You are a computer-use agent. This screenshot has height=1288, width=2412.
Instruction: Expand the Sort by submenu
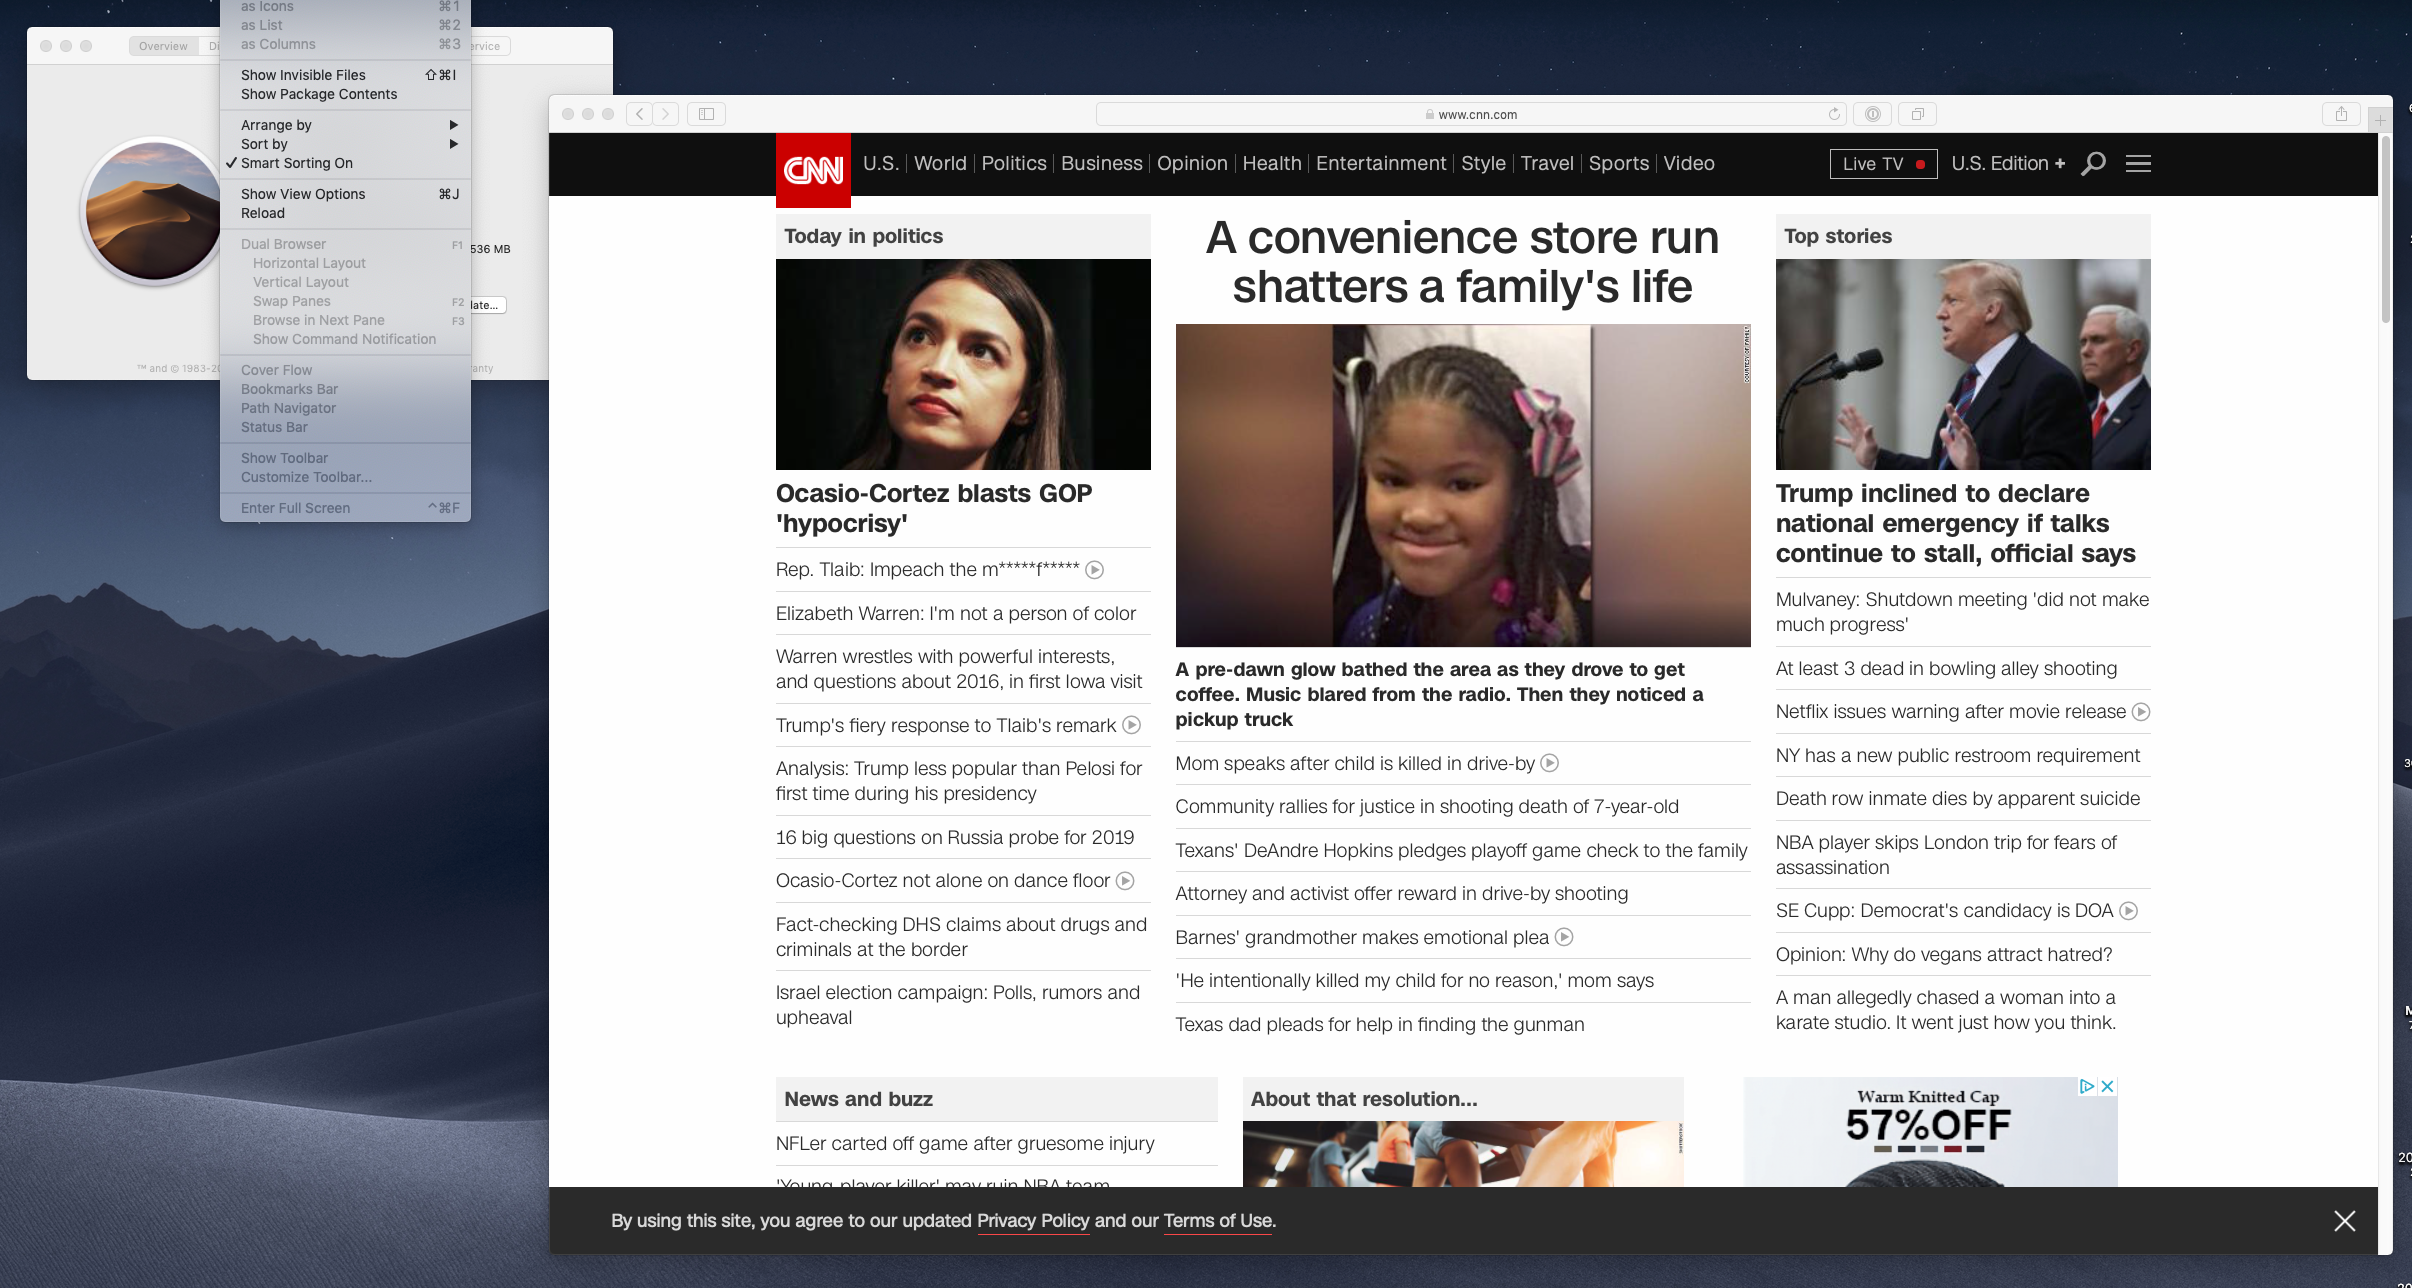(345, 144)
